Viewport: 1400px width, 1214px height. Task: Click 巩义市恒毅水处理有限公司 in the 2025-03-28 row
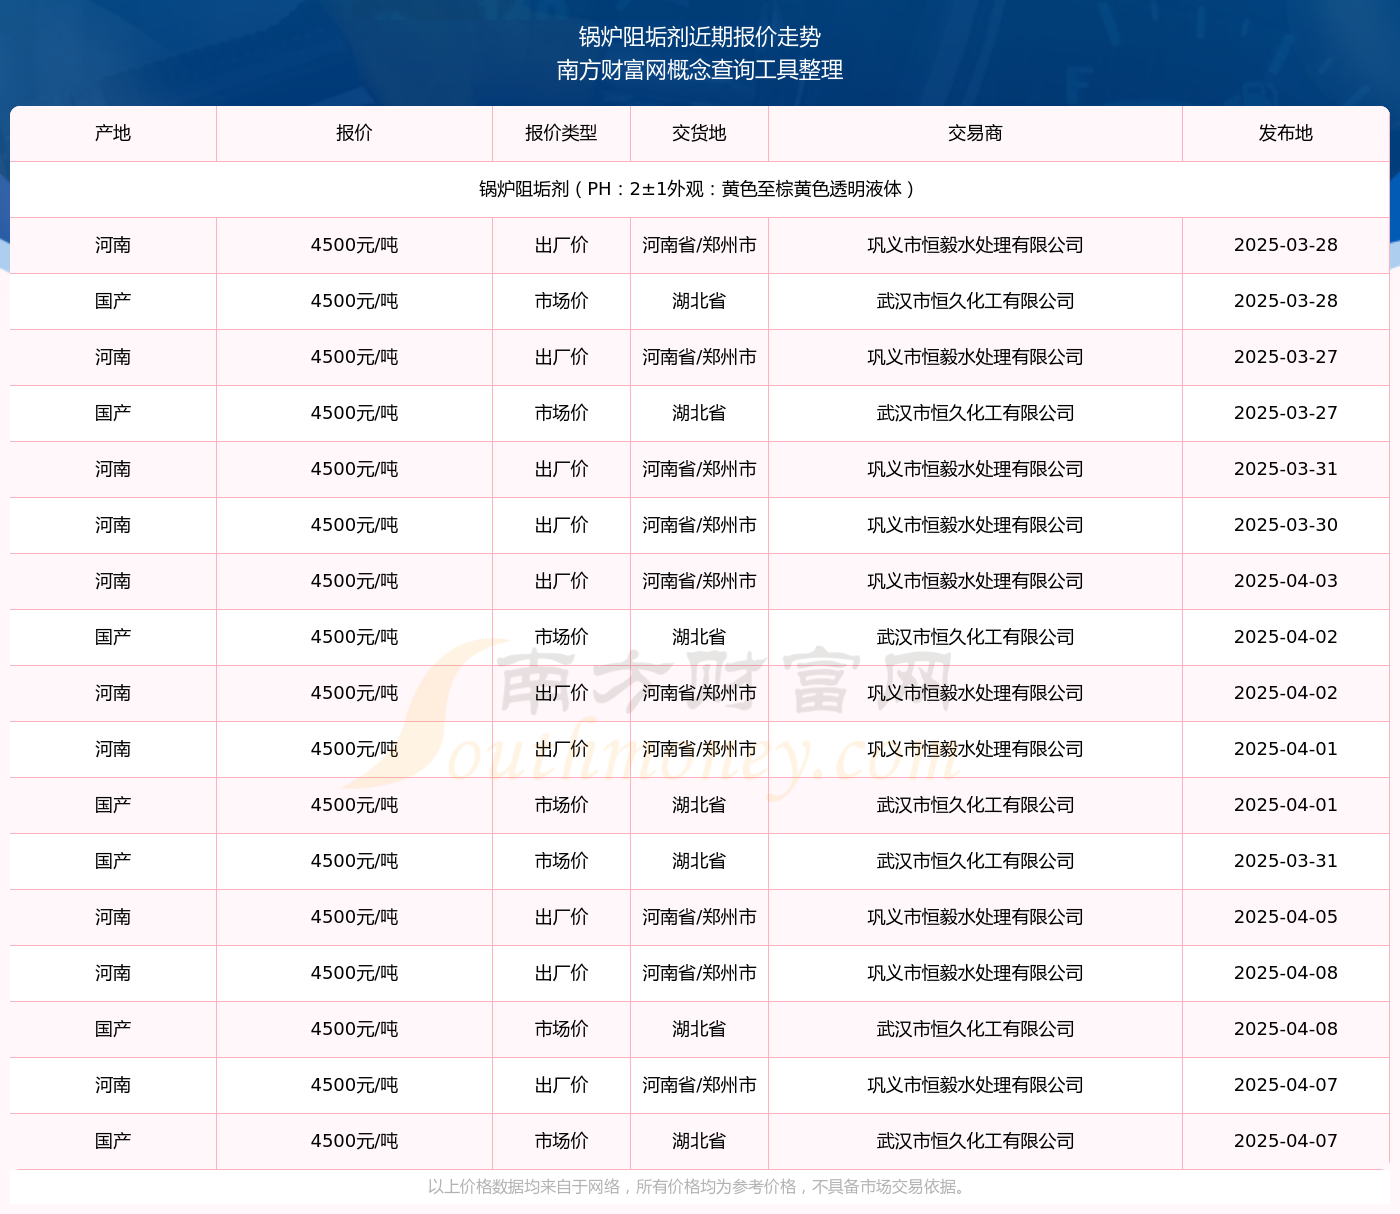(x=975, y=245)
